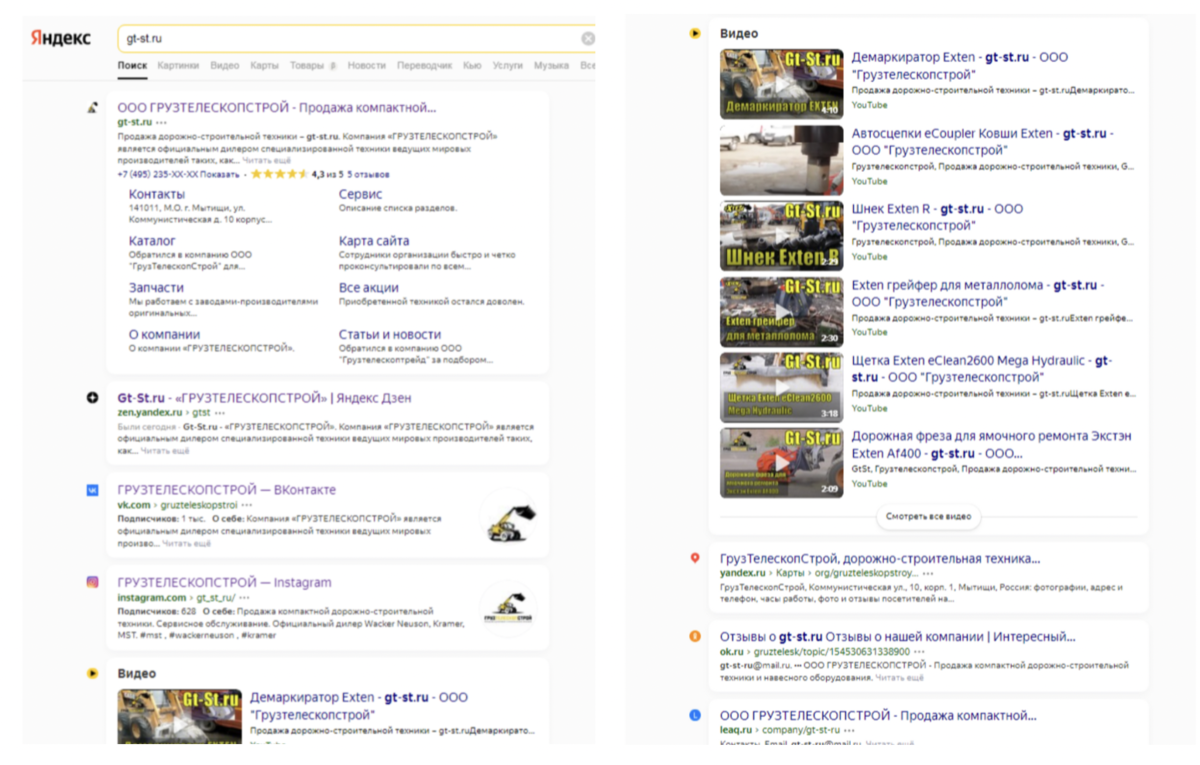Go to the Товары tab

click(308, 66)
